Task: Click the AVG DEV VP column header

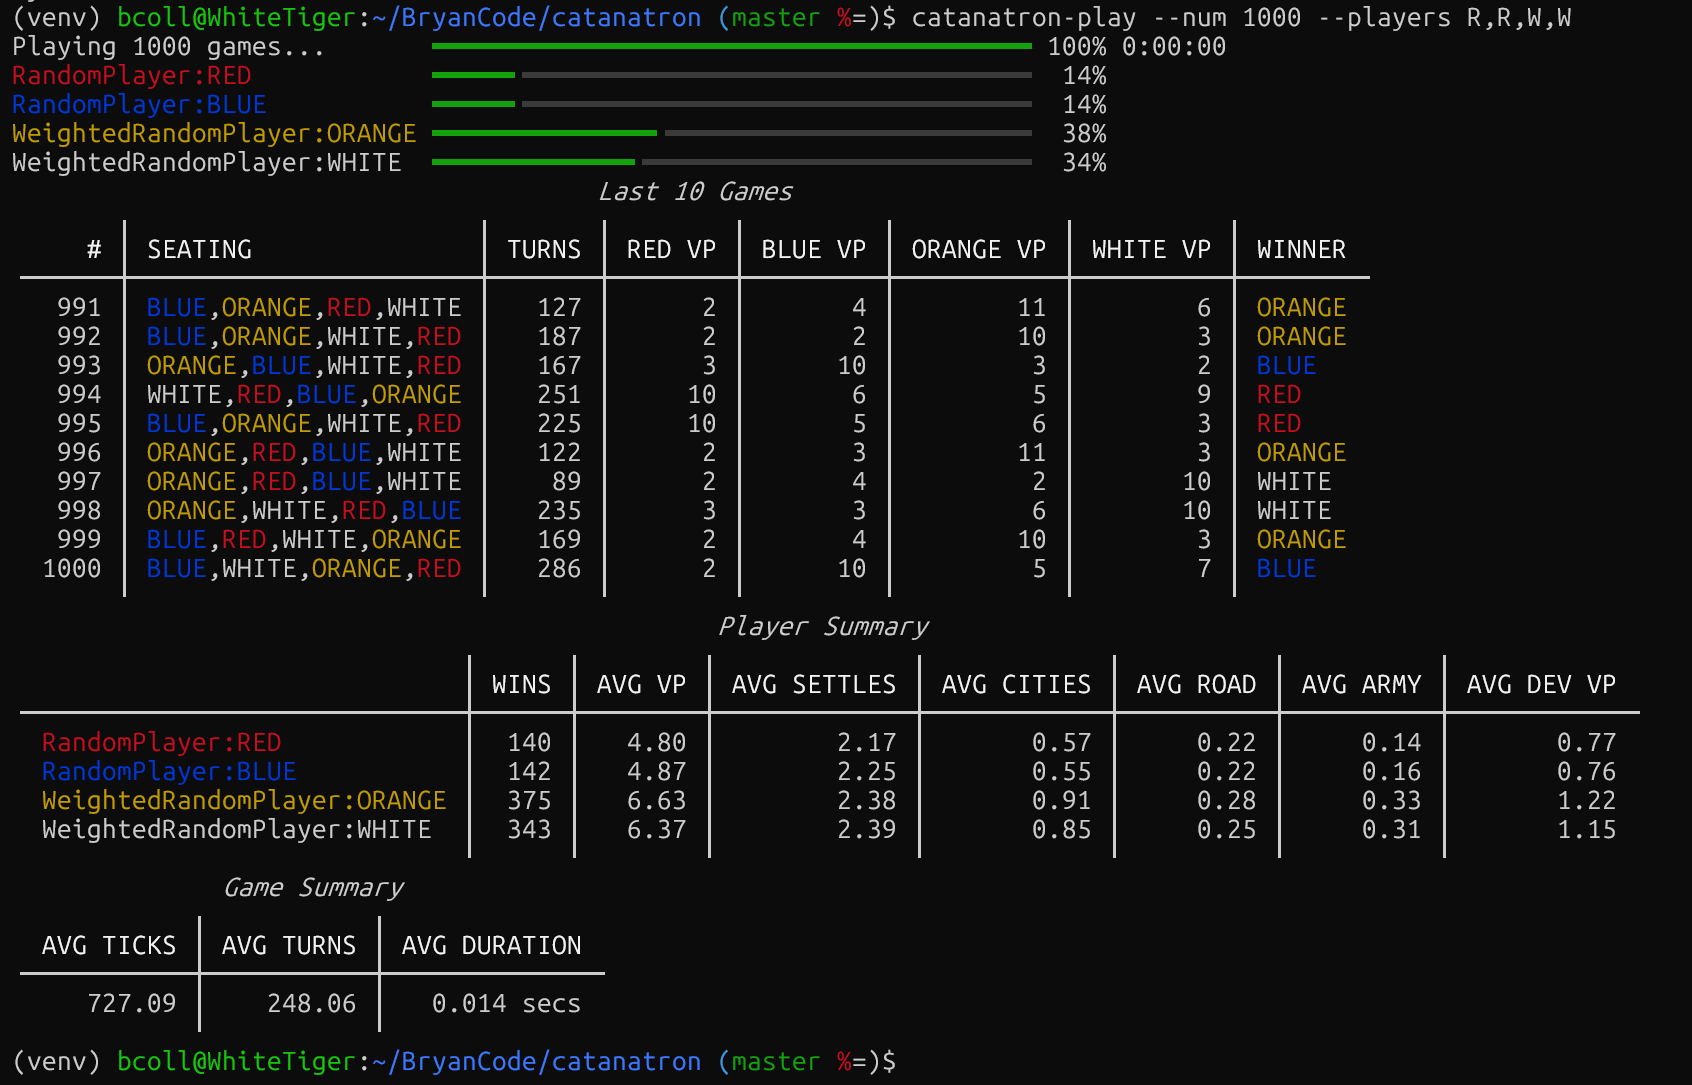Action: coord(1540,685)
